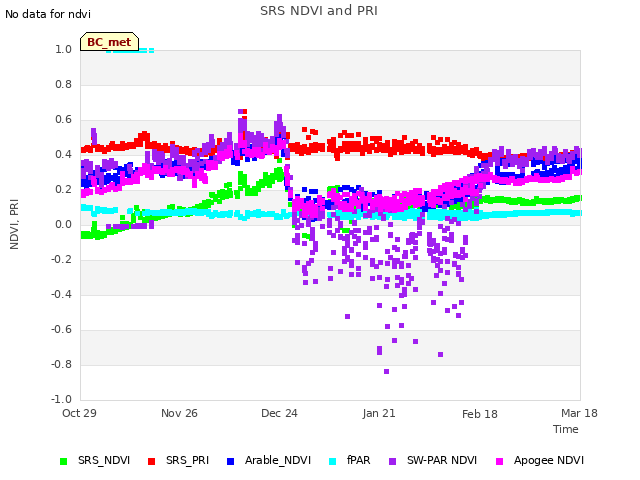Click the BC_met annotation label
Image resolution: width=640 pixels, height=480 pixels.
(x=109, y=42)
